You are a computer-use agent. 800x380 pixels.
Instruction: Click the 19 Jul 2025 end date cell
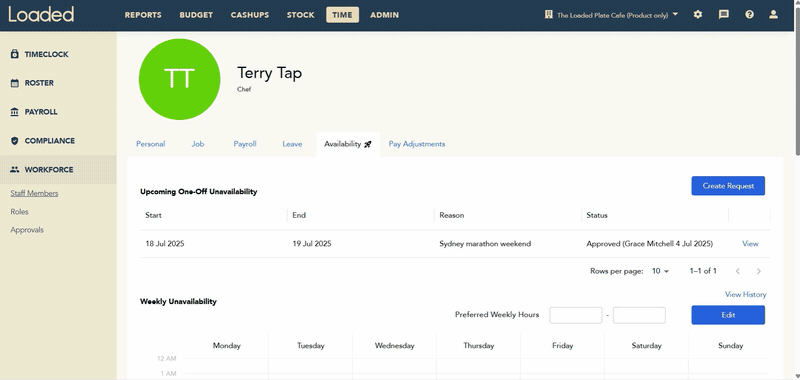point(312,244)
